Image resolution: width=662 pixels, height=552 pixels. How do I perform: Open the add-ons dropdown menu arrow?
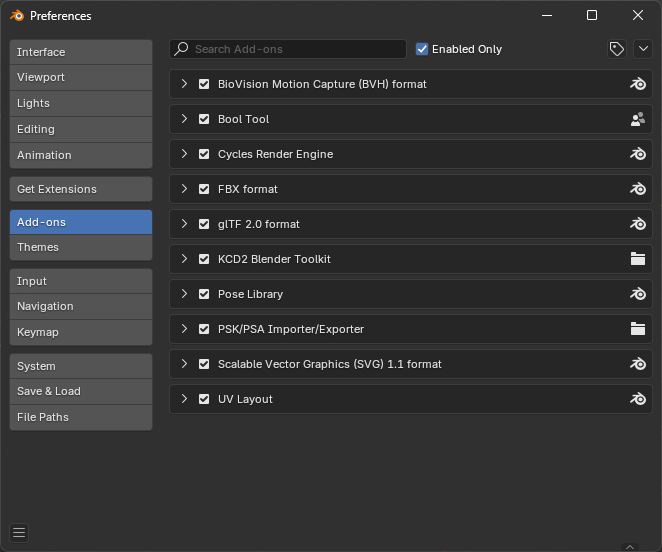pos(643,49)
